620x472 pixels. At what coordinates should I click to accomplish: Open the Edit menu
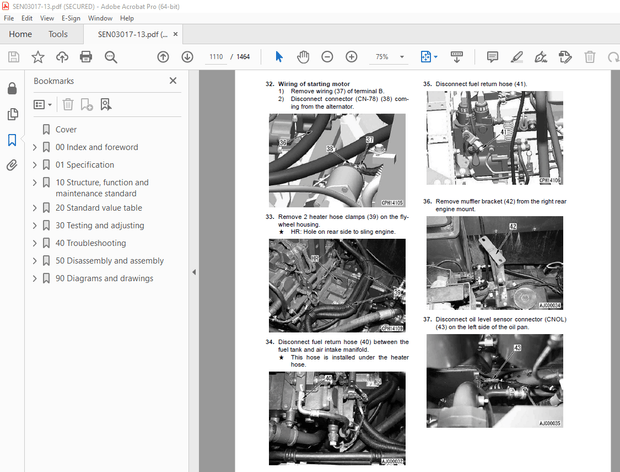click(x=27, y=18)
